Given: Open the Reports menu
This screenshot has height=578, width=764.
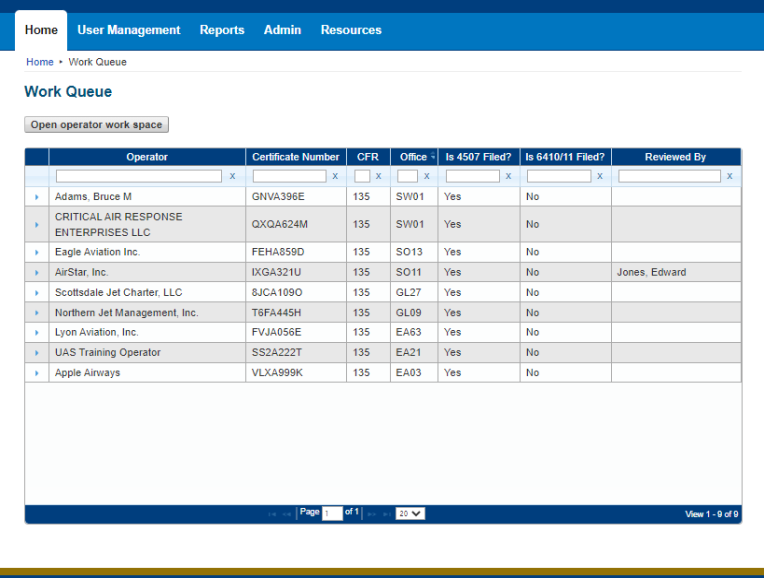Looking at the screenshot, I should tap(222, 30).
